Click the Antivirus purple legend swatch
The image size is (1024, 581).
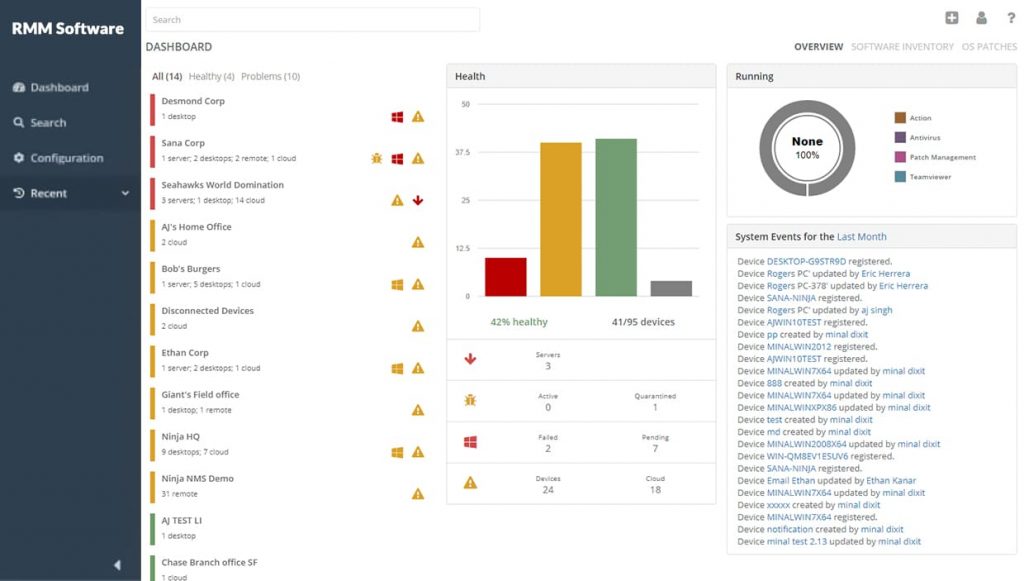pos(900,137)
